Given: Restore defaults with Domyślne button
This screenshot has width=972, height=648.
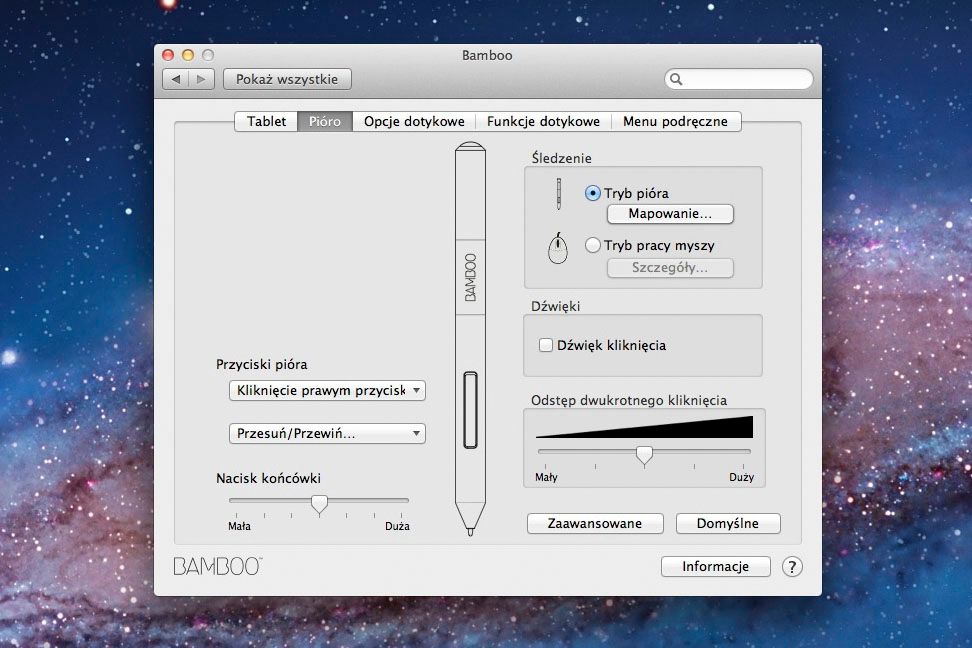Looking at the screenshot, I should pos(728,523).
